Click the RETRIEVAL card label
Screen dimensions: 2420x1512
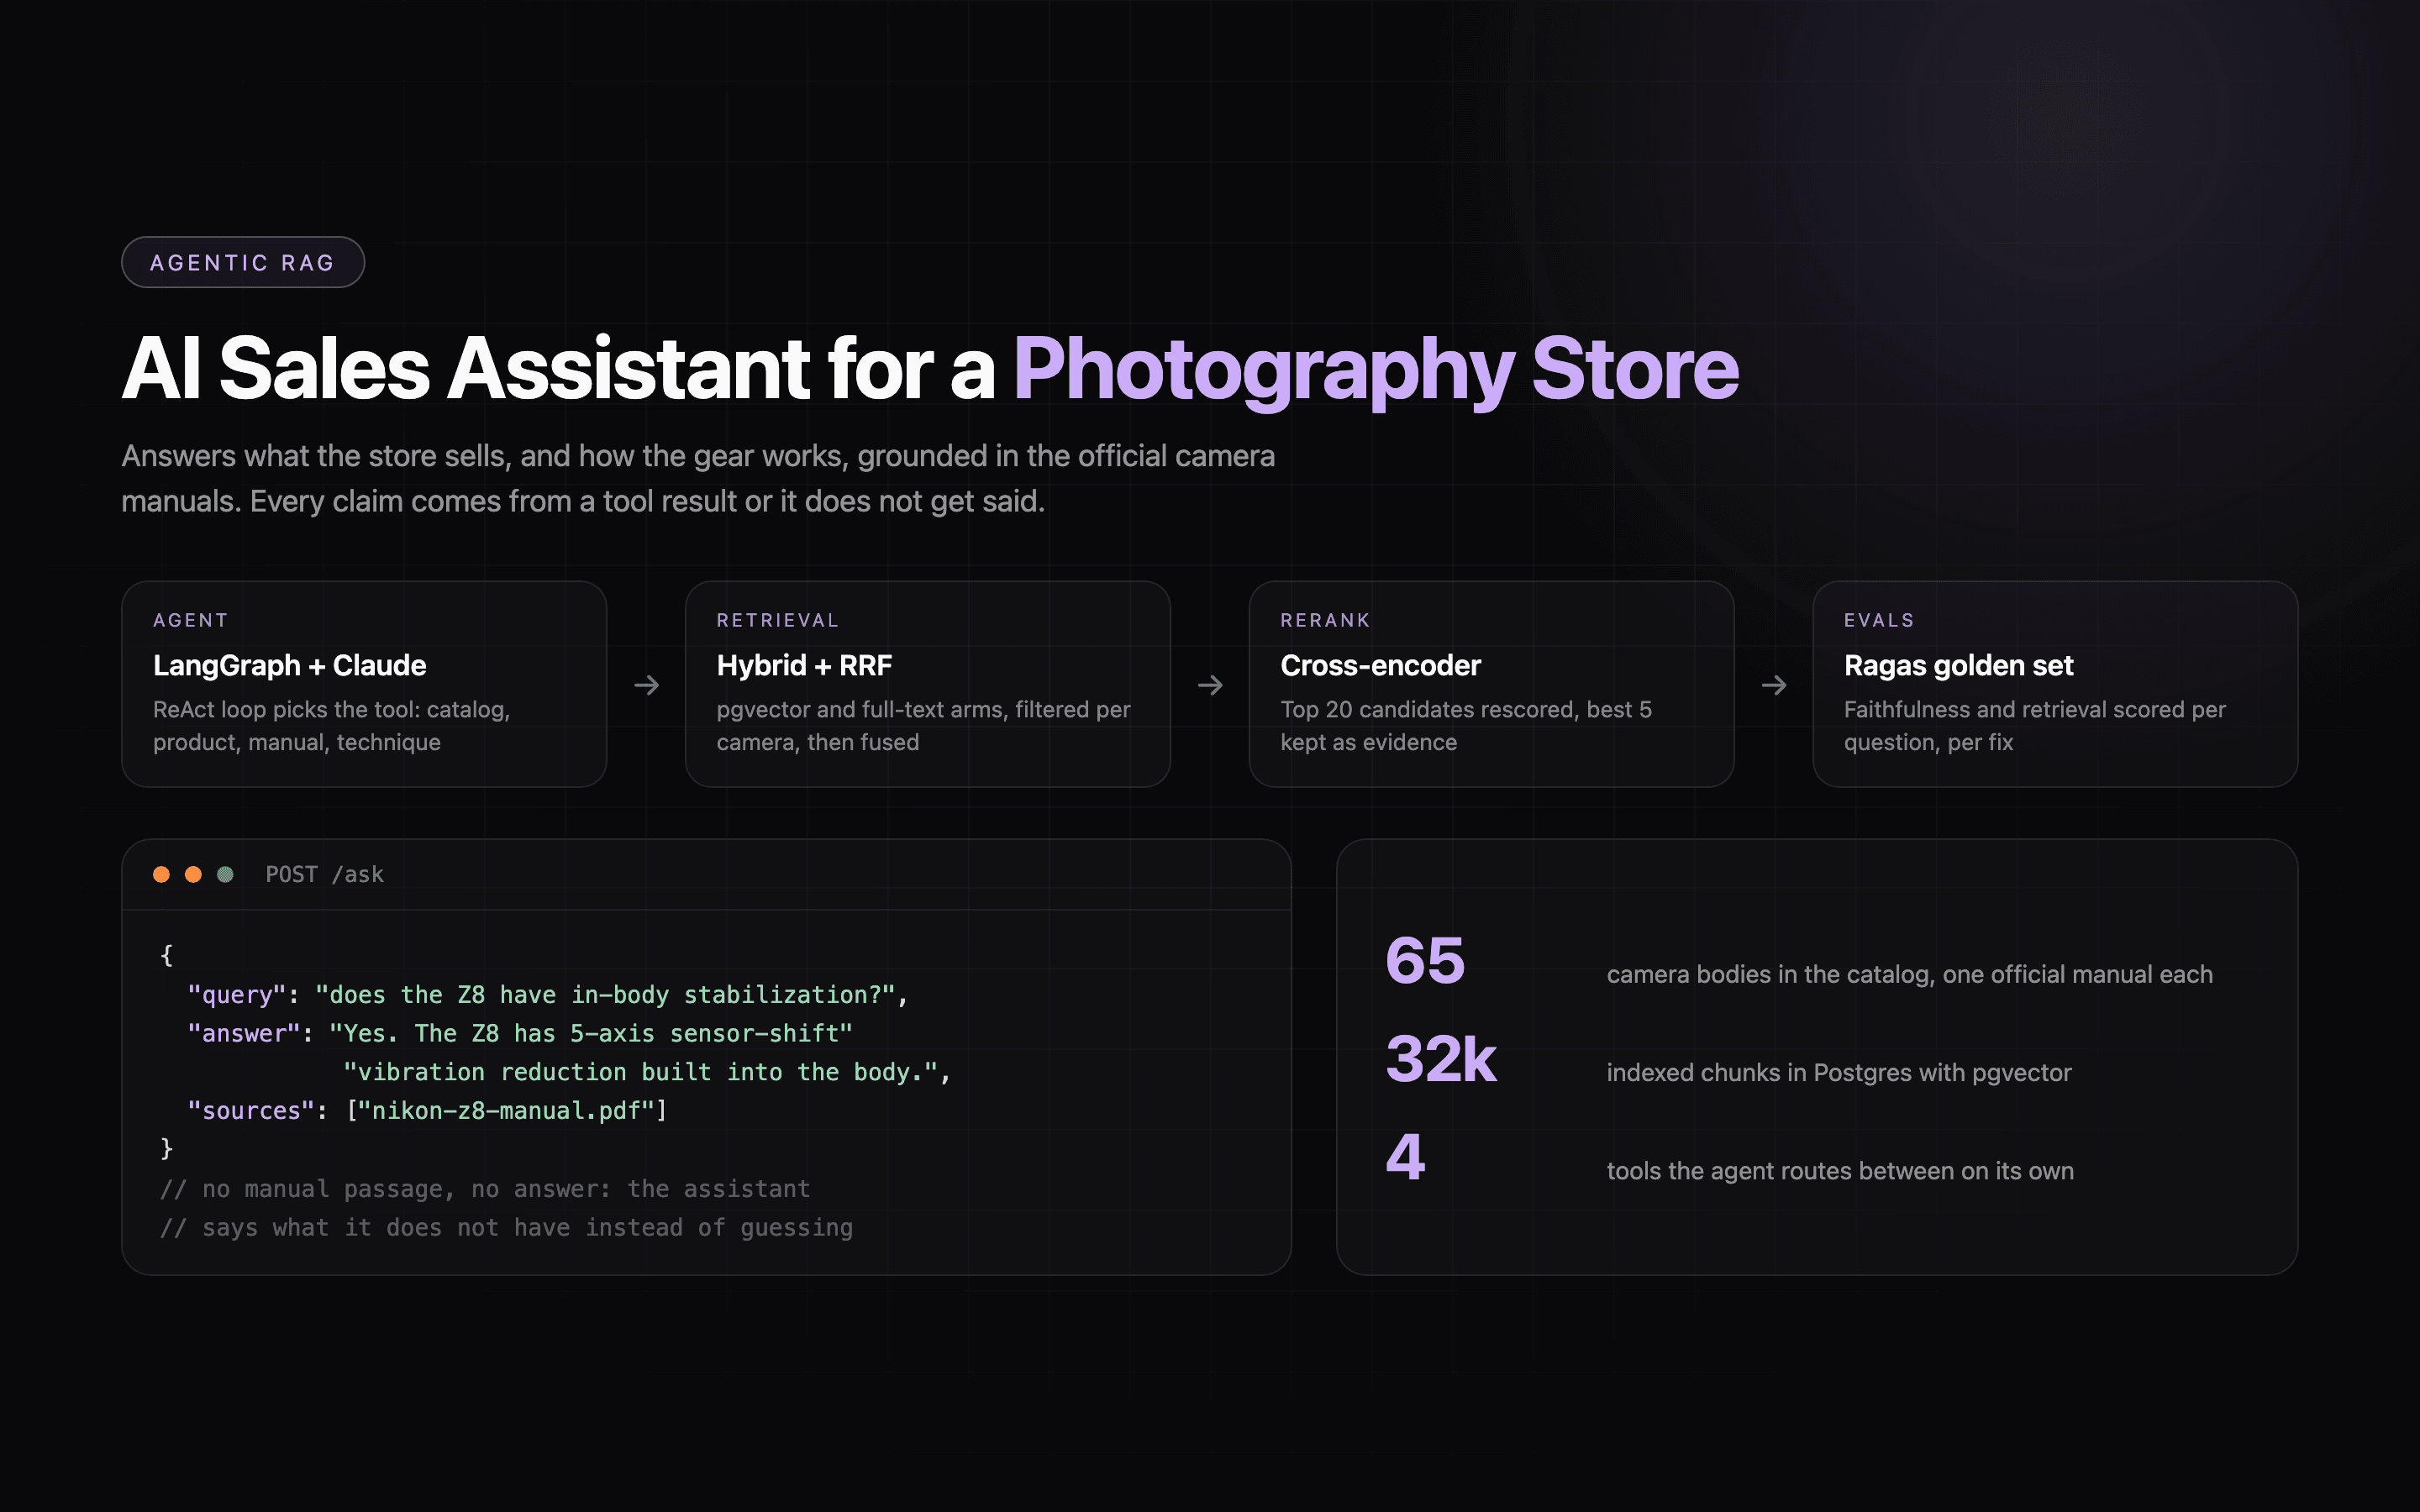tap(778, 620)
